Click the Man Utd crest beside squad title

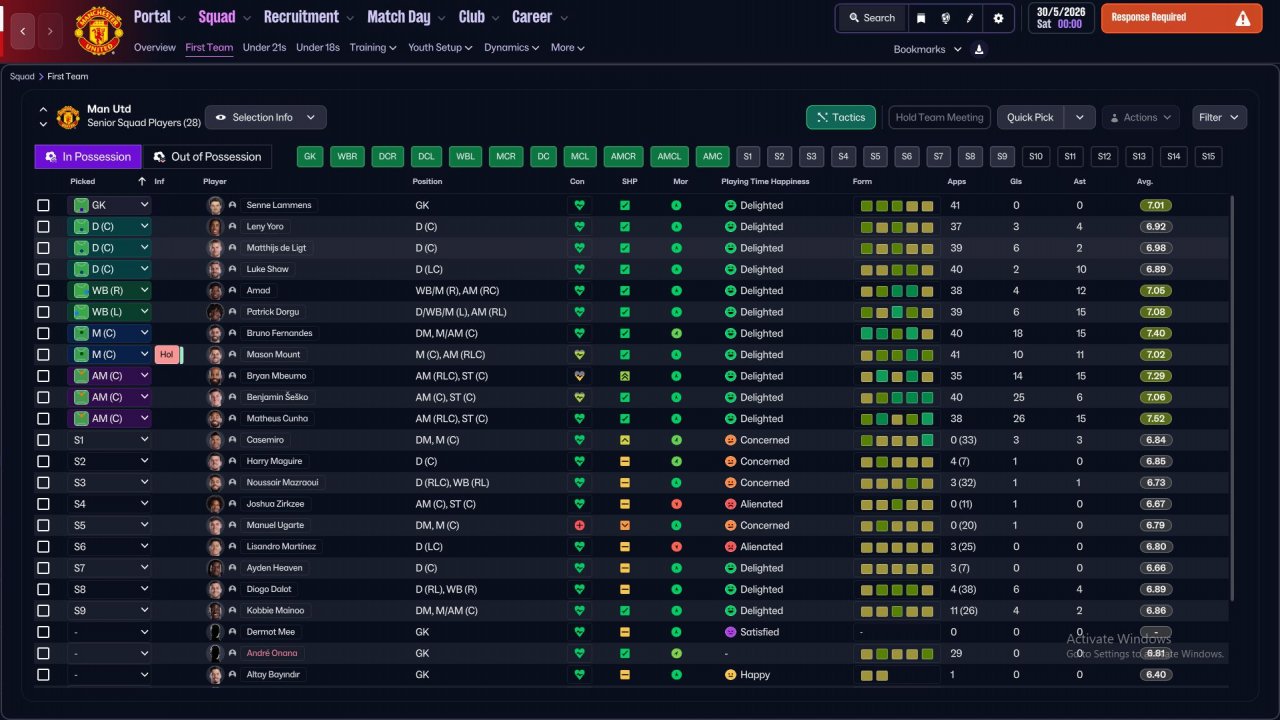(x=68, y=117)
